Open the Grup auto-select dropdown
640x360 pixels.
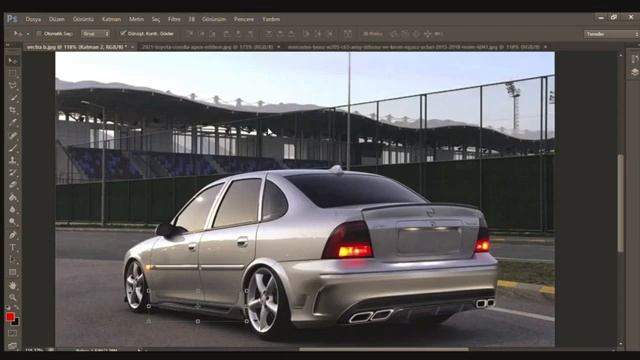(95, 34)
